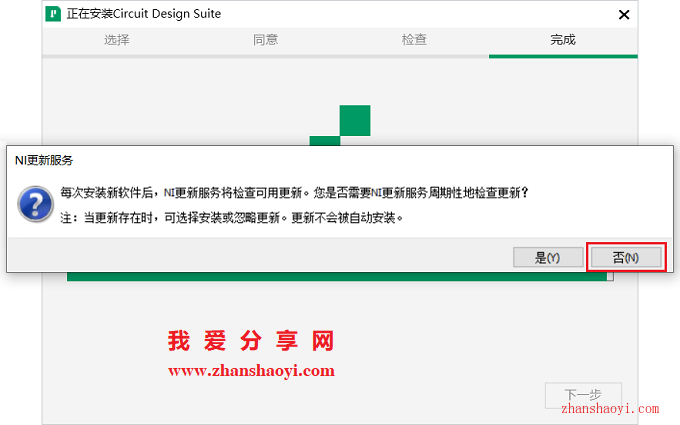Click the note line starting 注：当更新存在时
The height and width of the screenshot is (425, 680).
coord(232,218)
